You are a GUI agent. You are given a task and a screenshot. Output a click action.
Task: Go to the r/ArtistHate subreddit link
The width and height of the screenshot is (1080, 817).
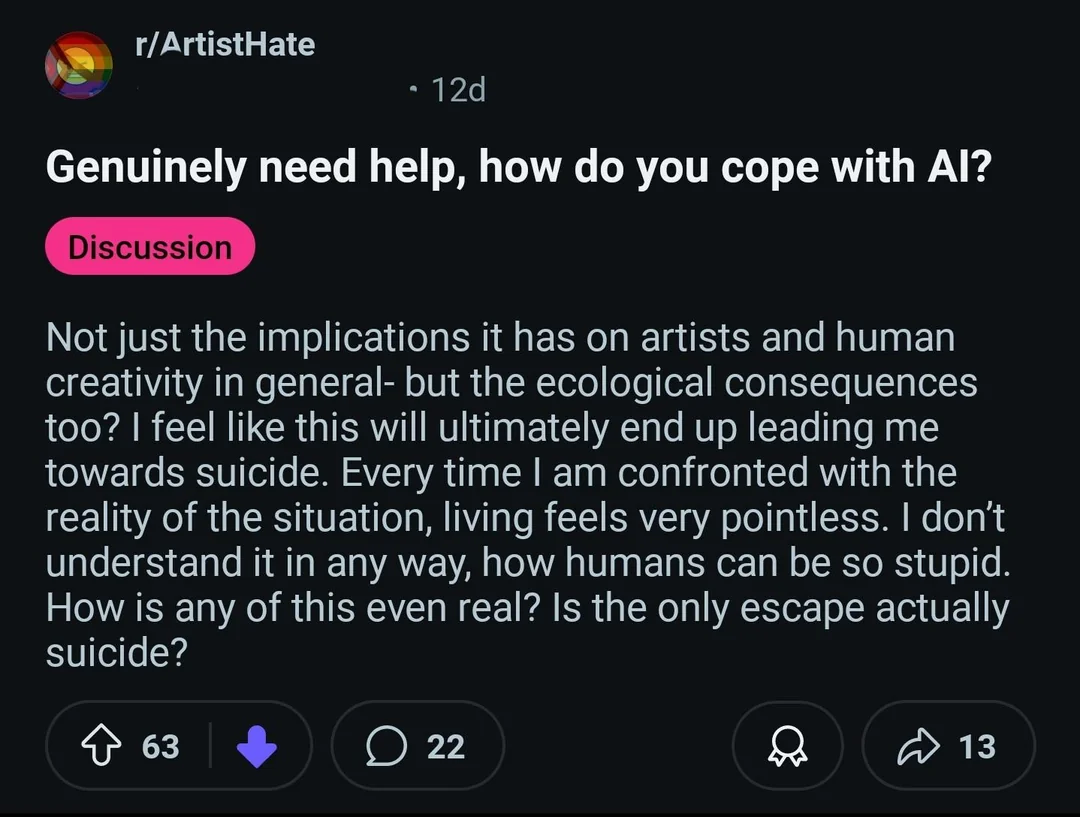tap(225, 44)
